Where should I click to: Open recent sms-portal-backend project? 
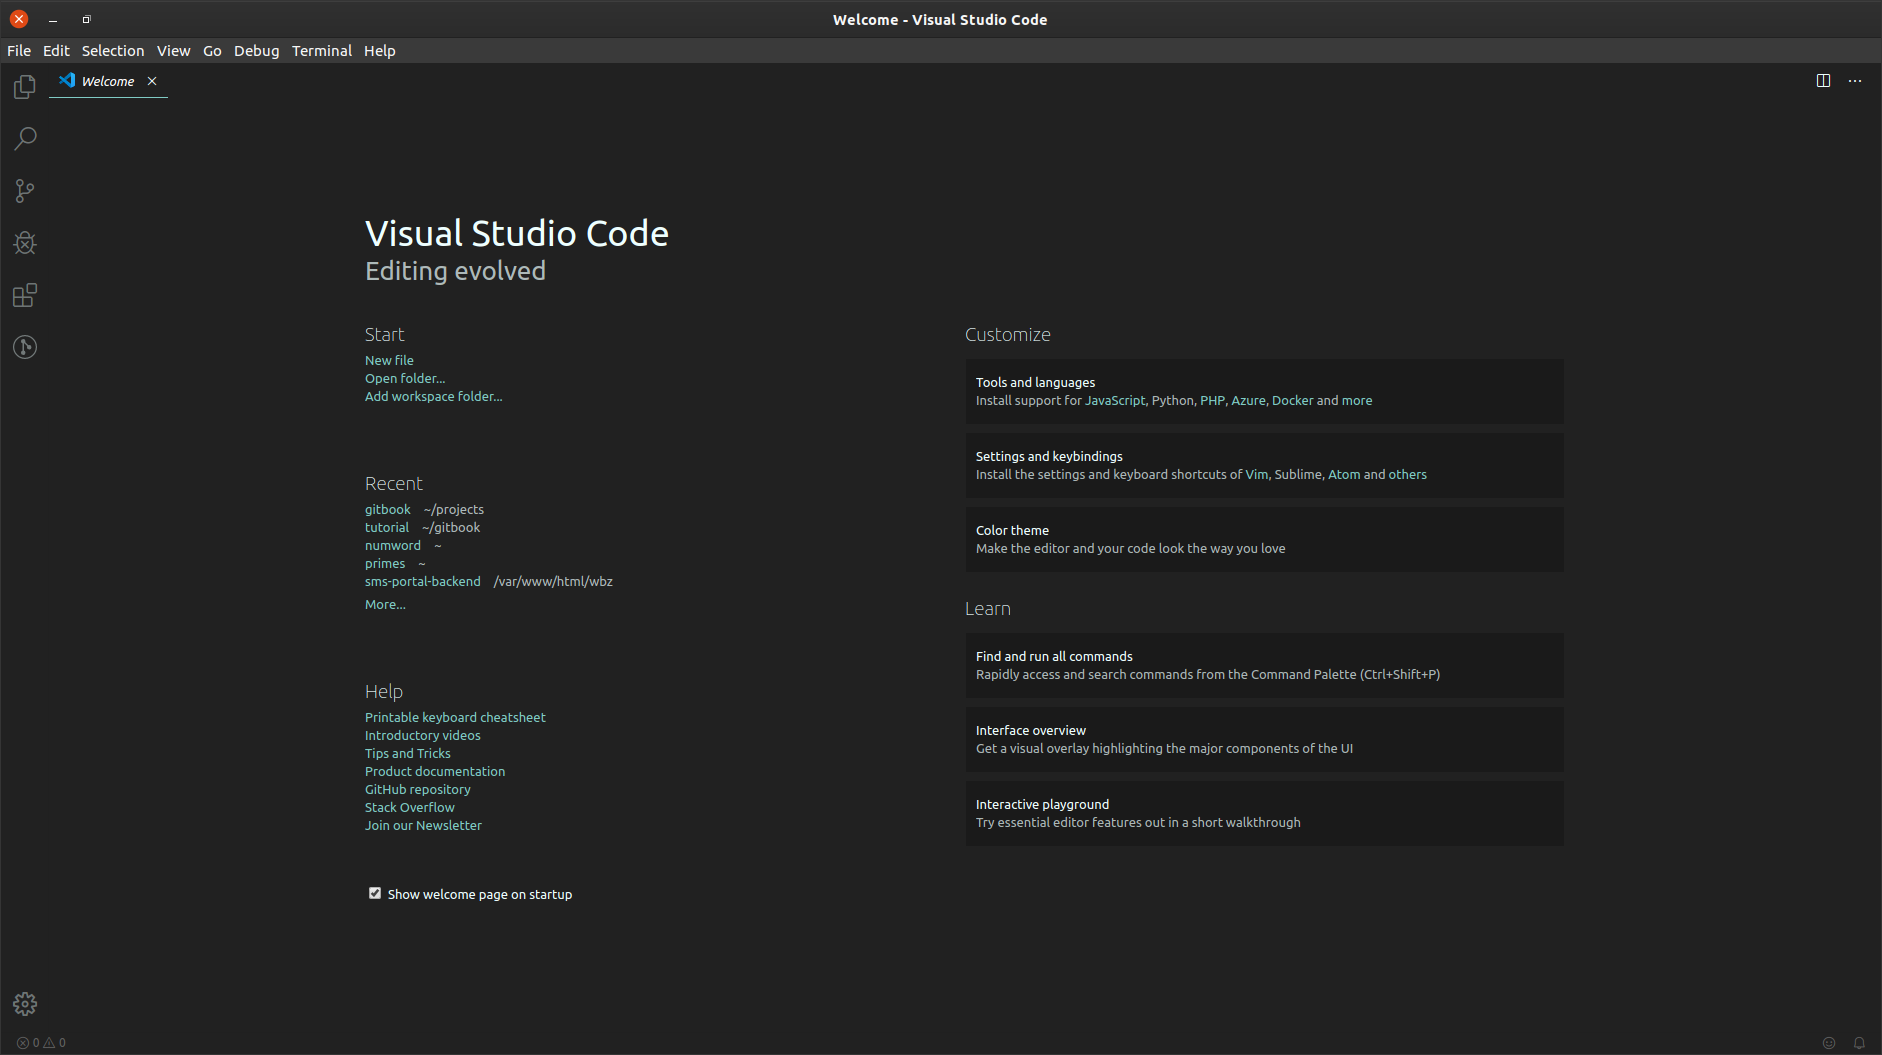(x=423, y=581)
